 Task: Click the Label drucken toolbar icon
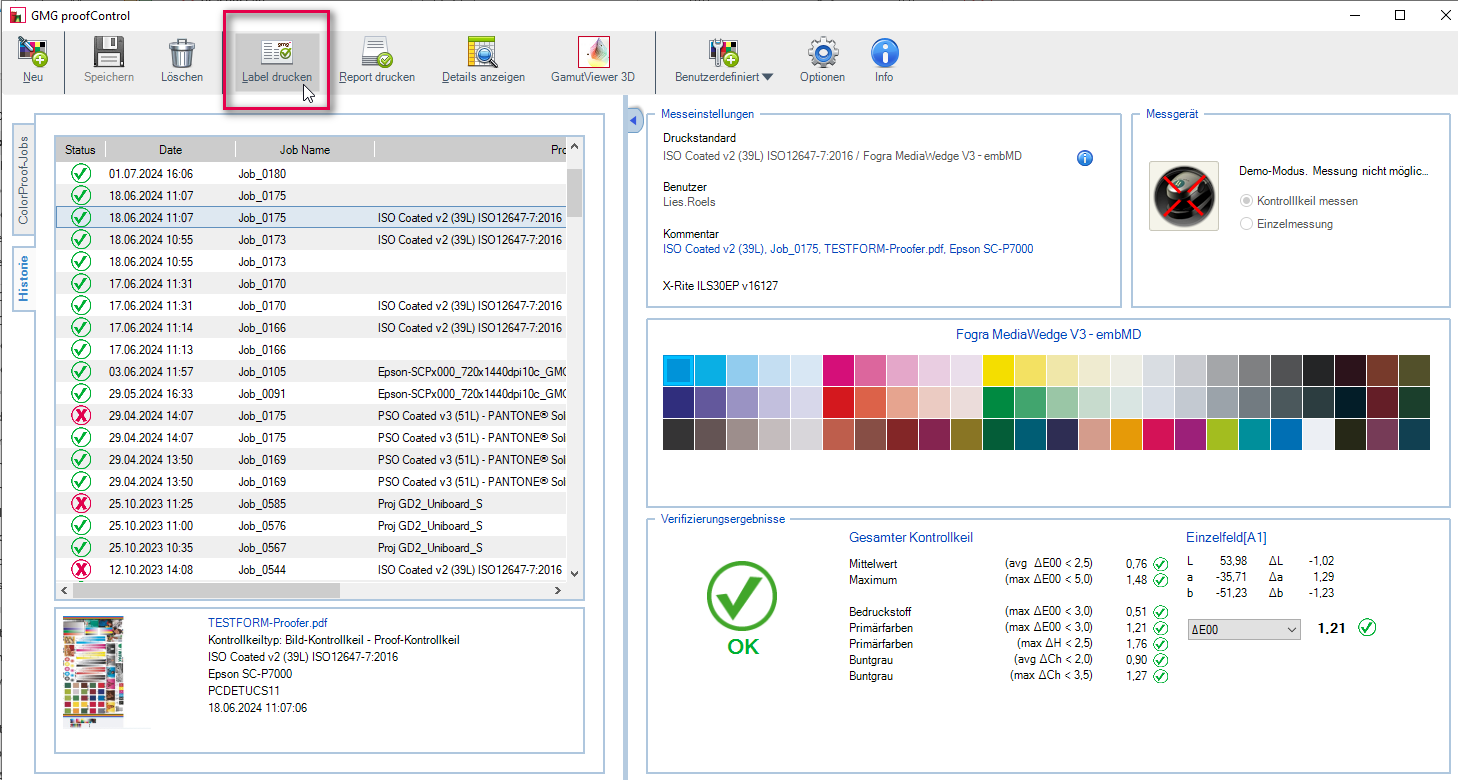tap(276, 52)
